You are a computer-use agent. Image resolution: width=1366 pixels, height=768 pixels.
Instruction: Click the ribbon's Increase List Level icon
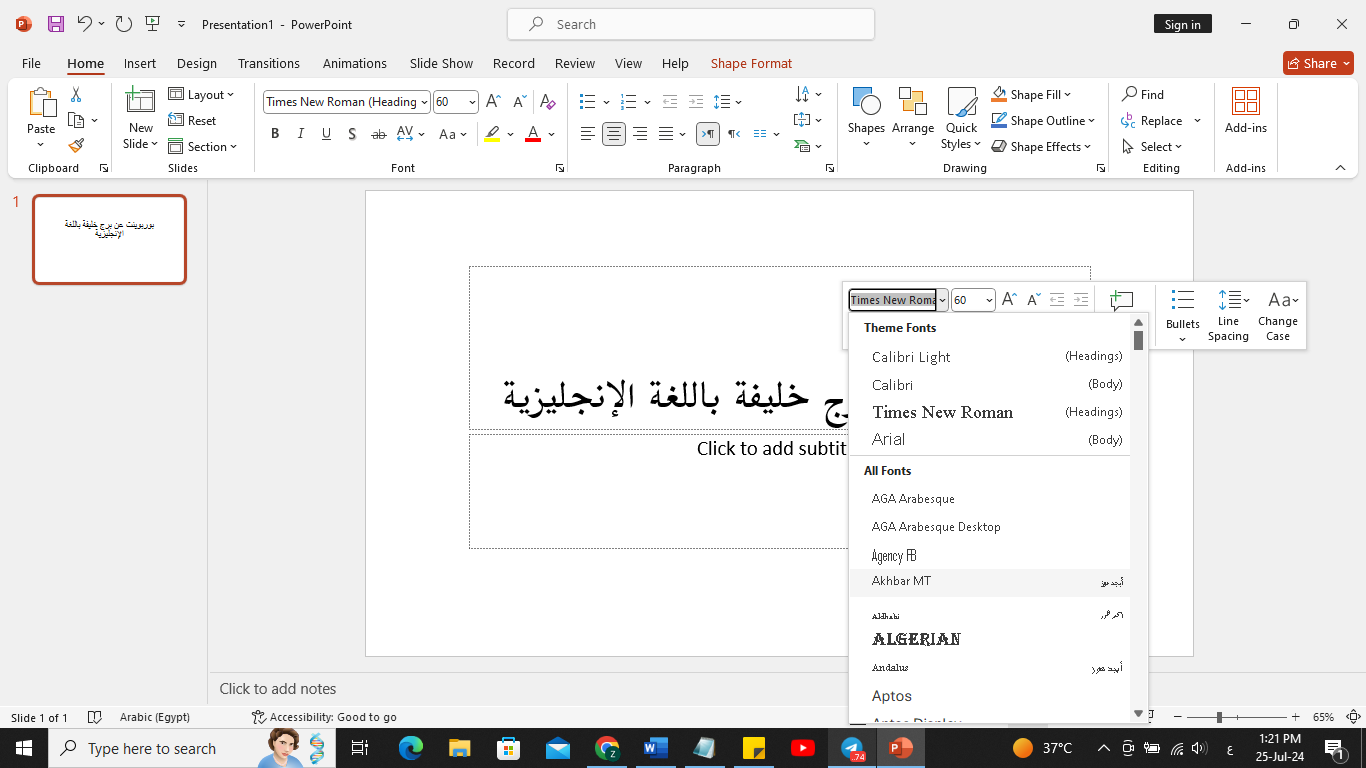tap(697, 102)
